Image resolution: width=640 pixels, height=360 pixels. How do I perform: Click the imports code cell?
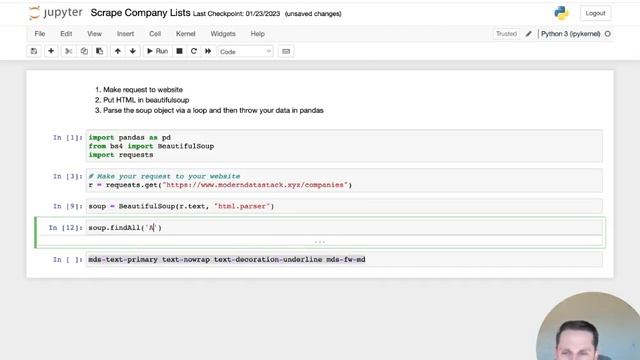(x=344, y=146)
